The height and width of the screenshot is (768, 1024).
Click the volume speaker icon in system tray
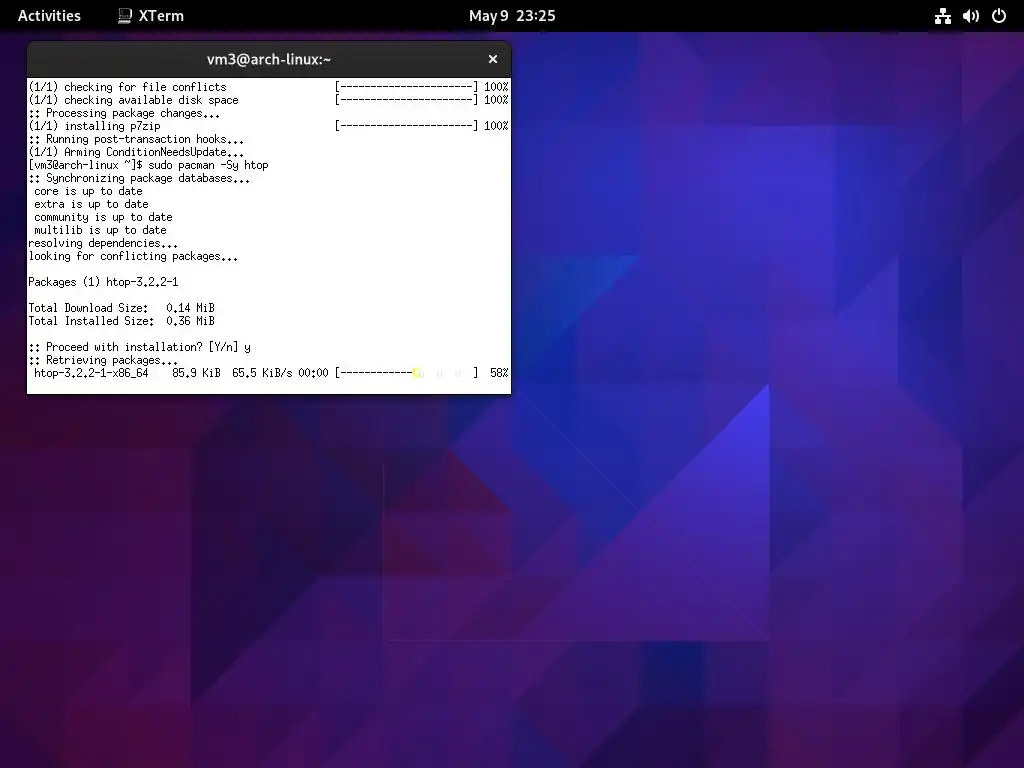tap(970, 16)
